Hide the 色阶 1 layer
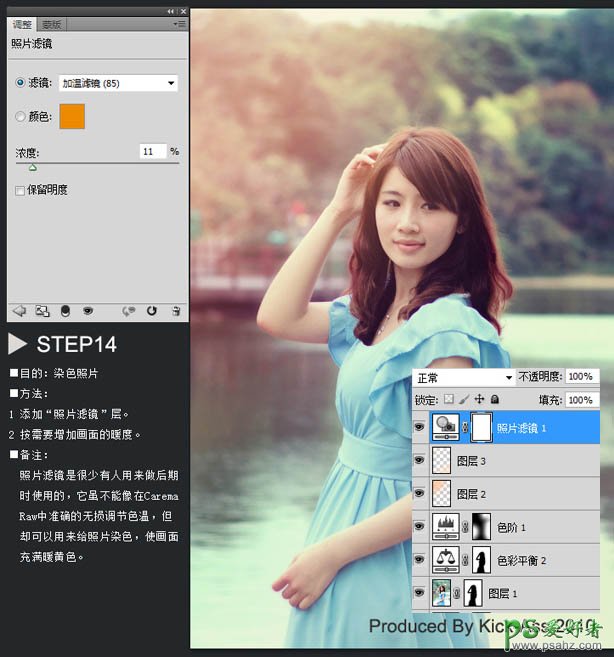This screenshot has width=614, height=657. pyautogui.click(x=419, y=526)
